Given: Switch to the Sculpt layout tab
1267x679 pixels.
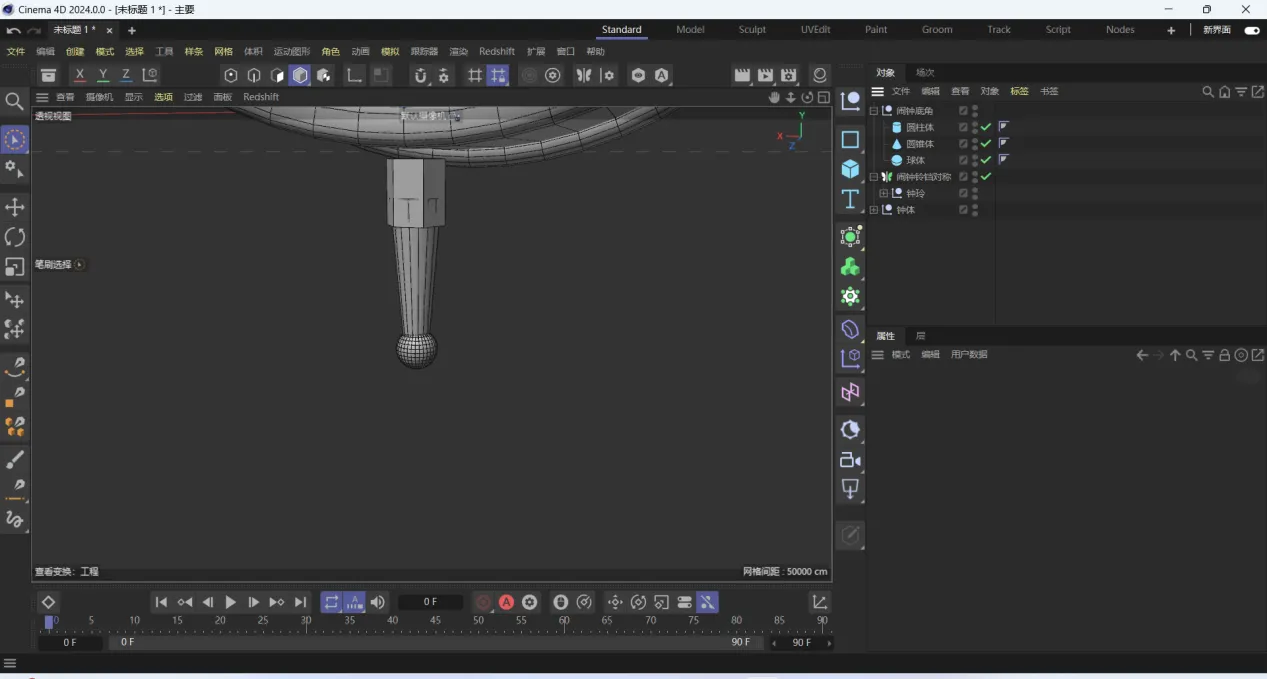Looking at the screenshot, I should (x=752, y=30).
